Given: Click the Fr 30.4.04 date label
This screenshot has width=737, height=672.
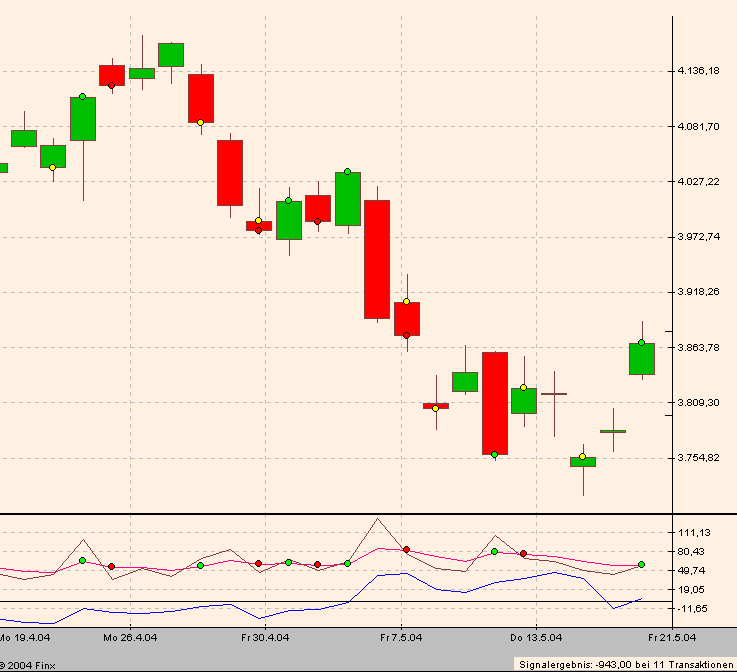Looking at the screenshot, I should (265, 638).
